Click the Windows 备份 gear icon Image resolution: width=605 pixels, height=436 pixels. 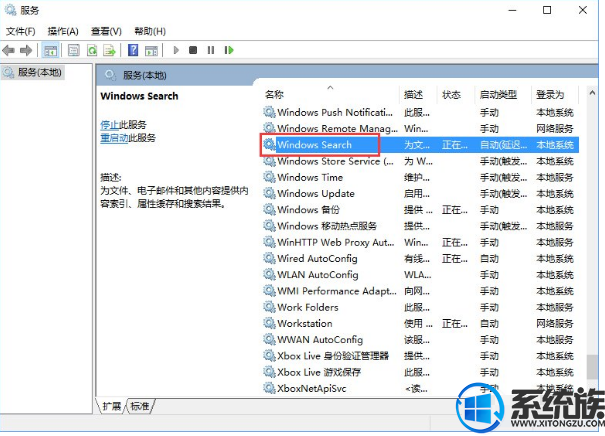(x=269, y=210)
